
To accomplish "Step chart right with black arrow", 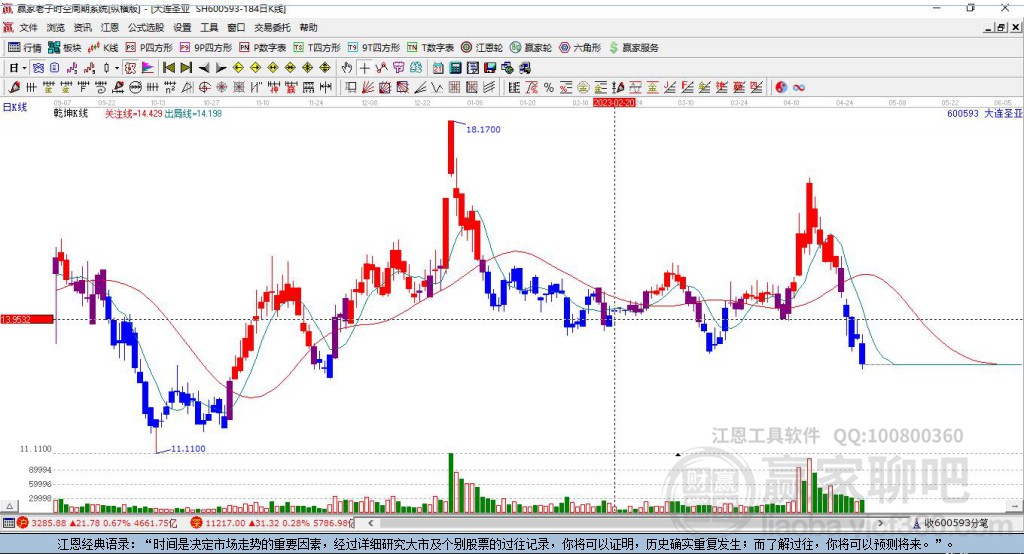I will [221, 68].
